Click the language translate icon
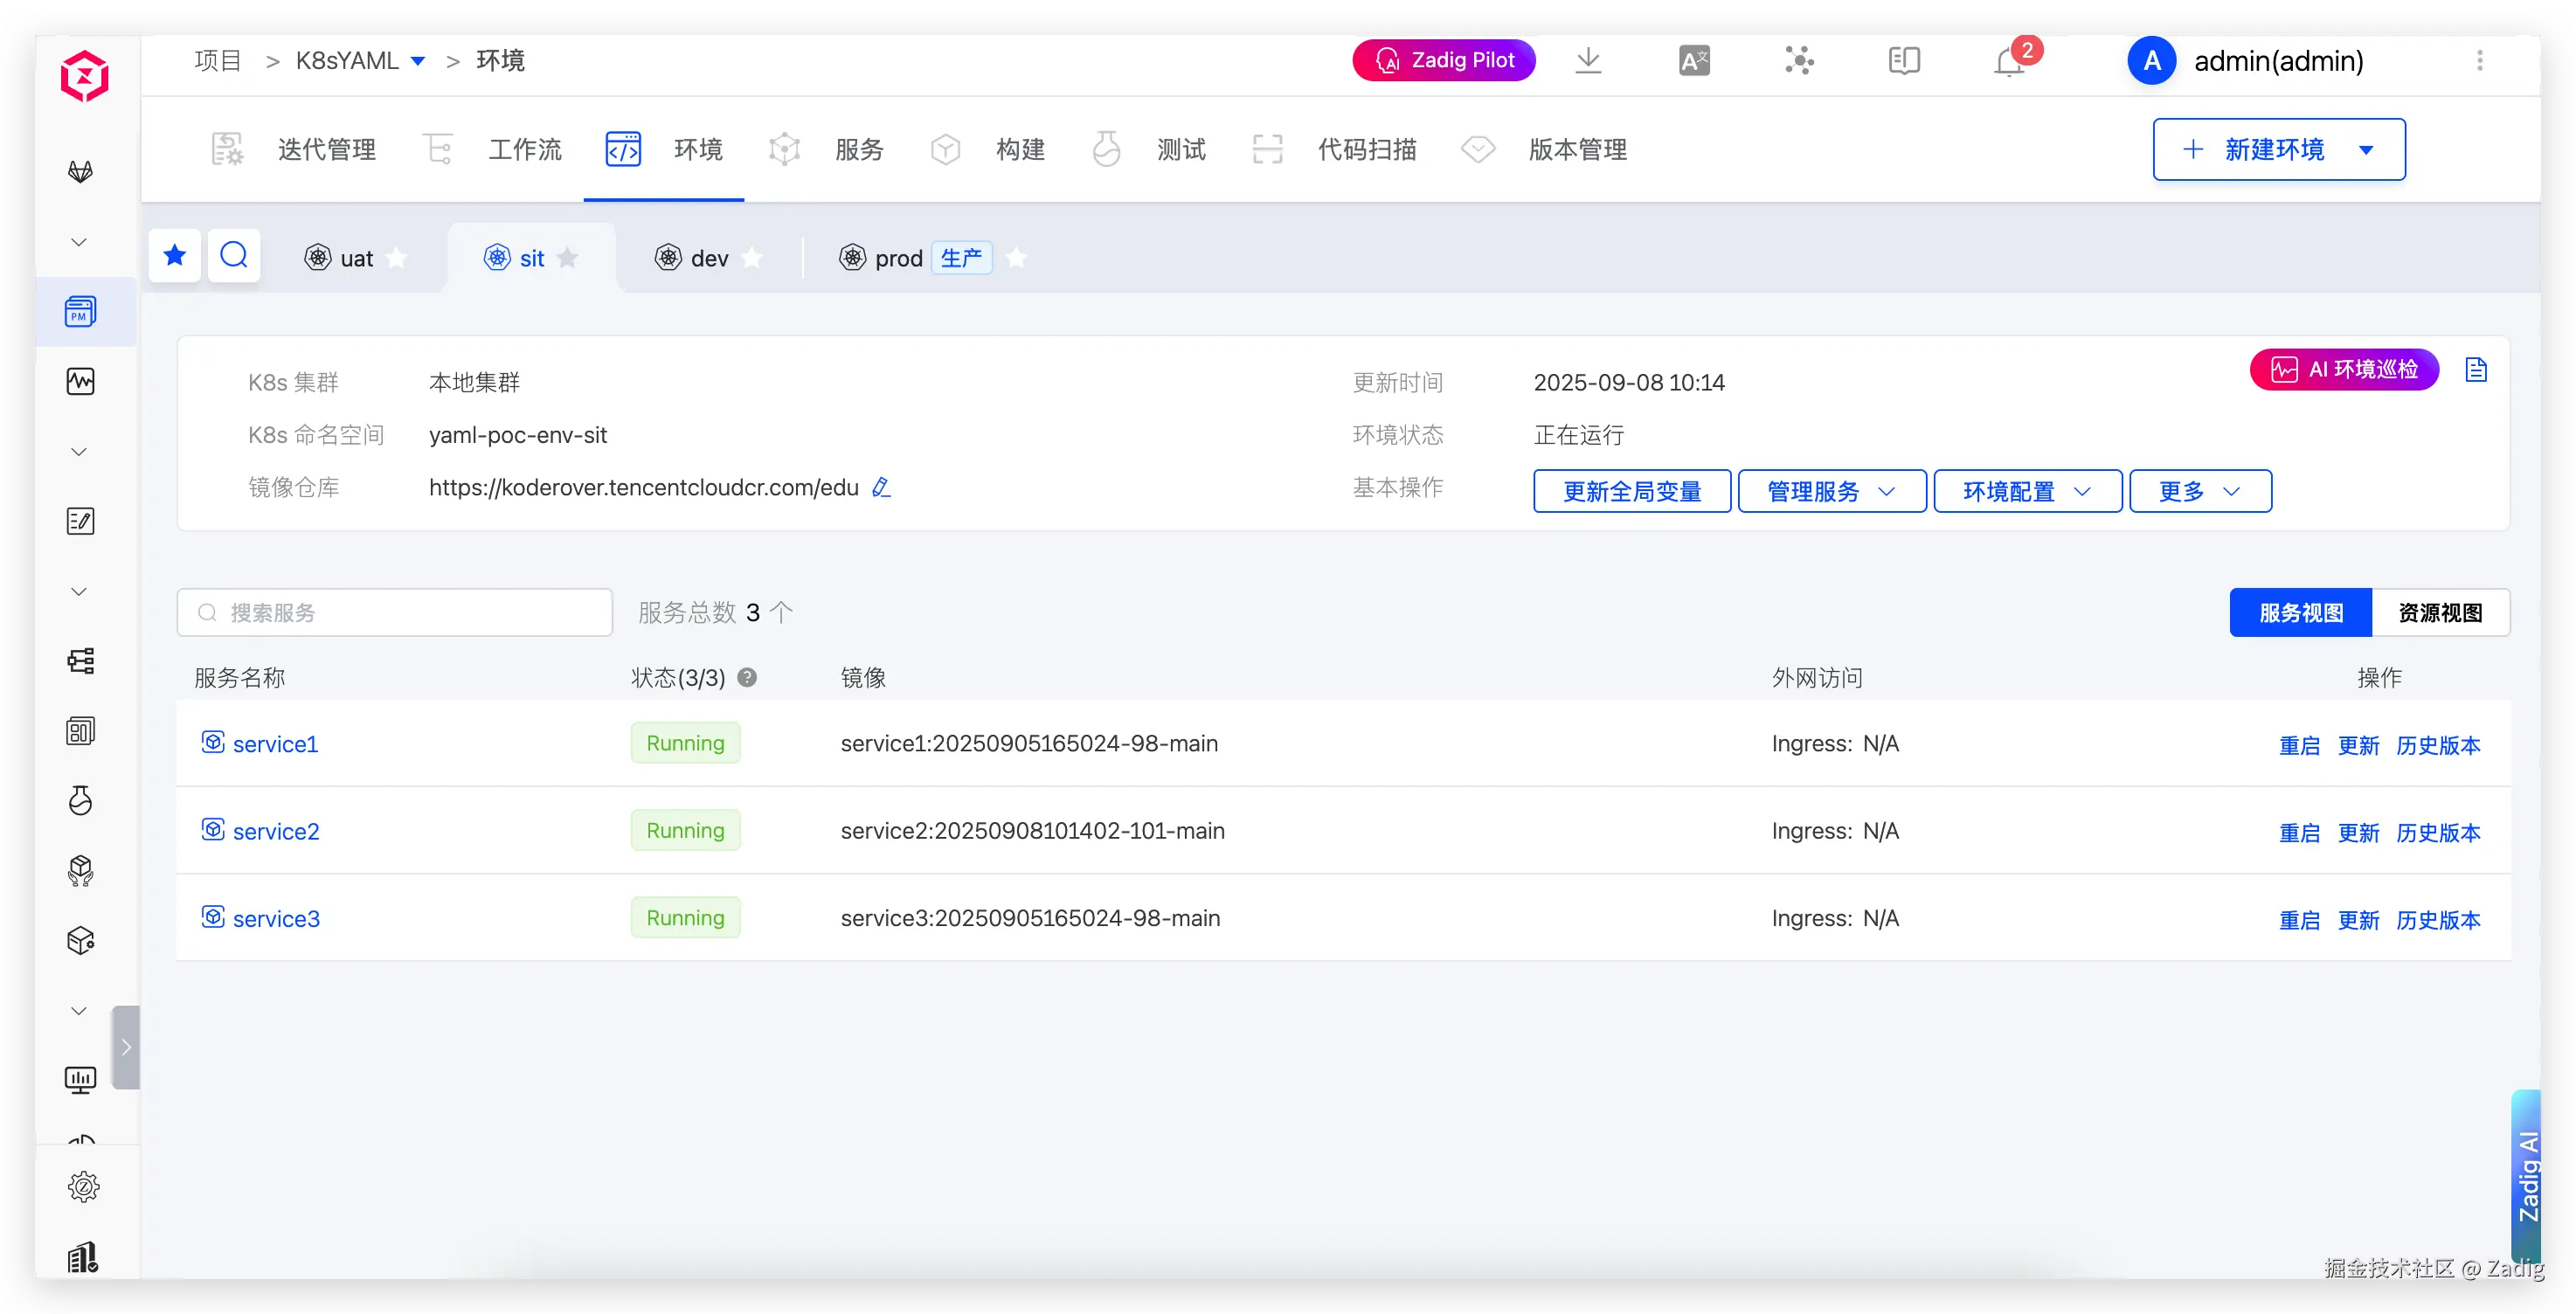 (1694, 61)
